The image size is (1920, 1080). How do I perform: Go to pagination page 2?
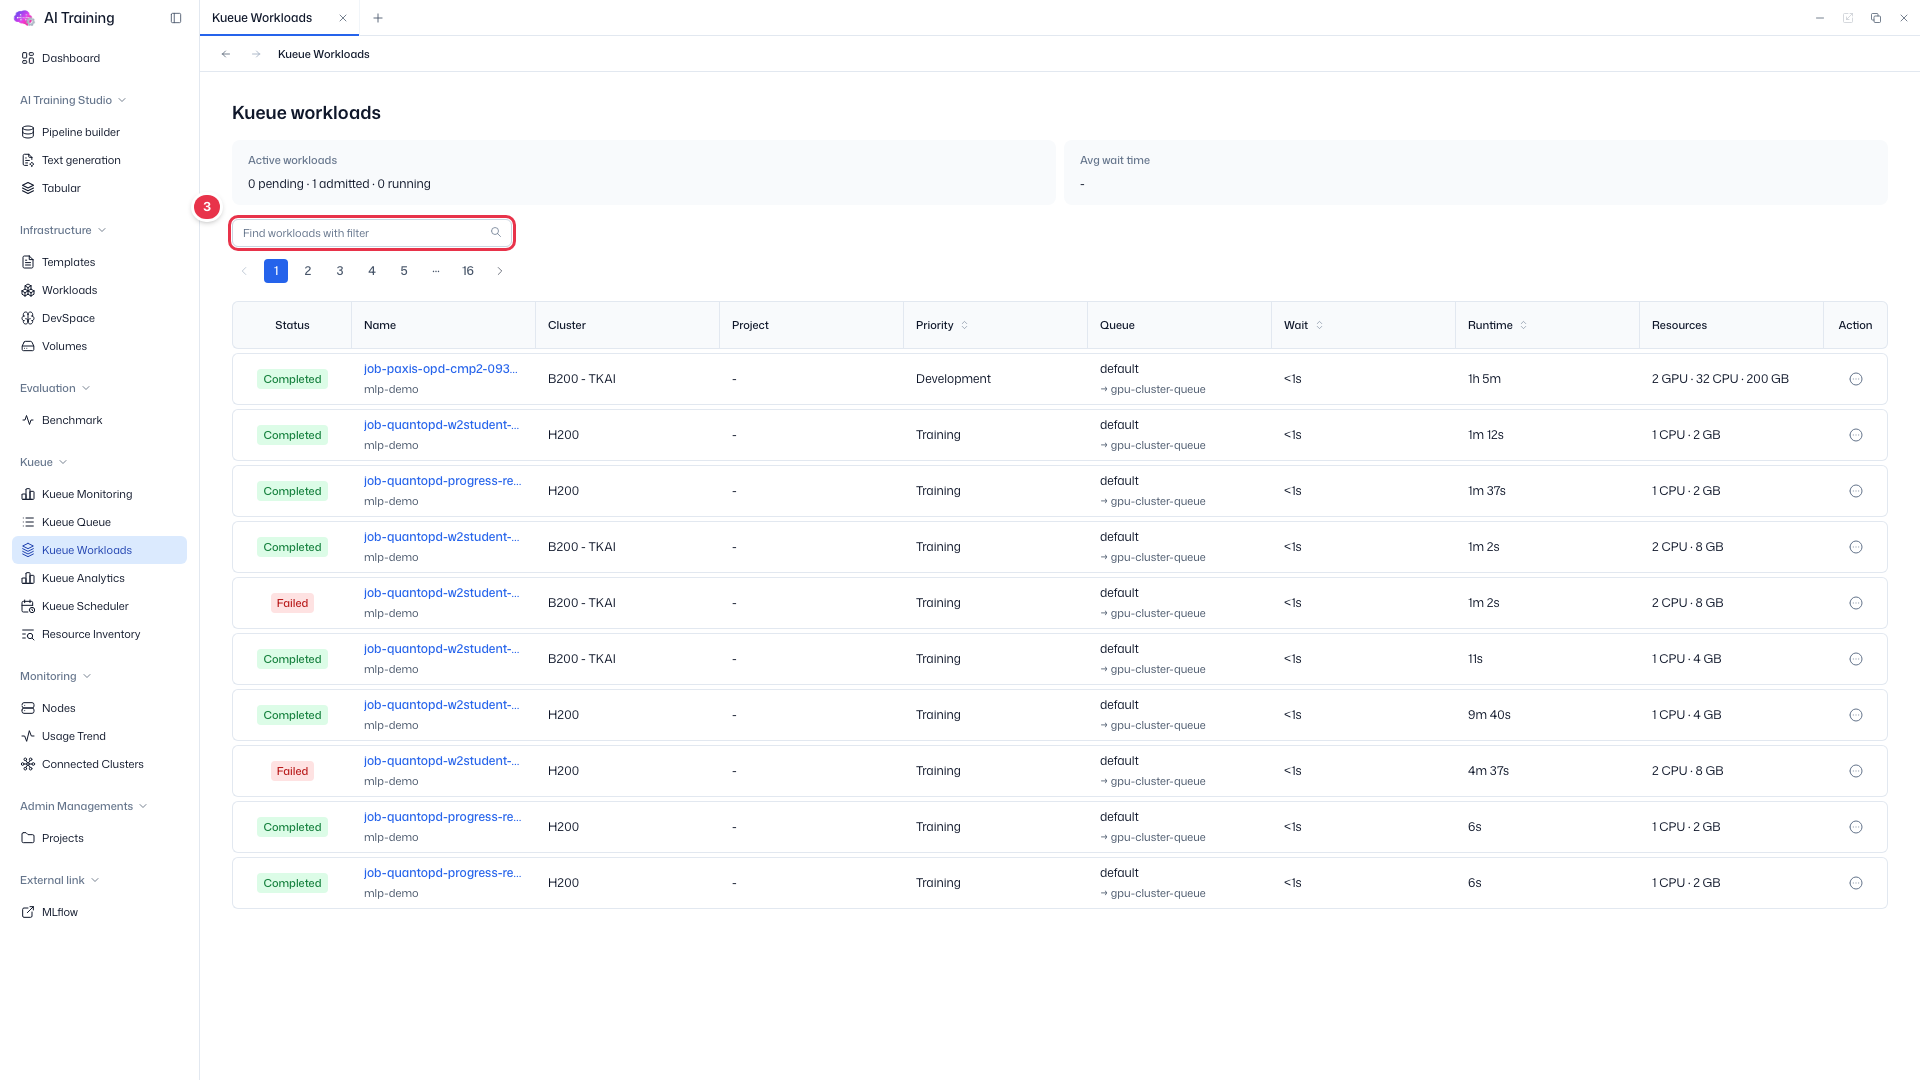point(308,271)
